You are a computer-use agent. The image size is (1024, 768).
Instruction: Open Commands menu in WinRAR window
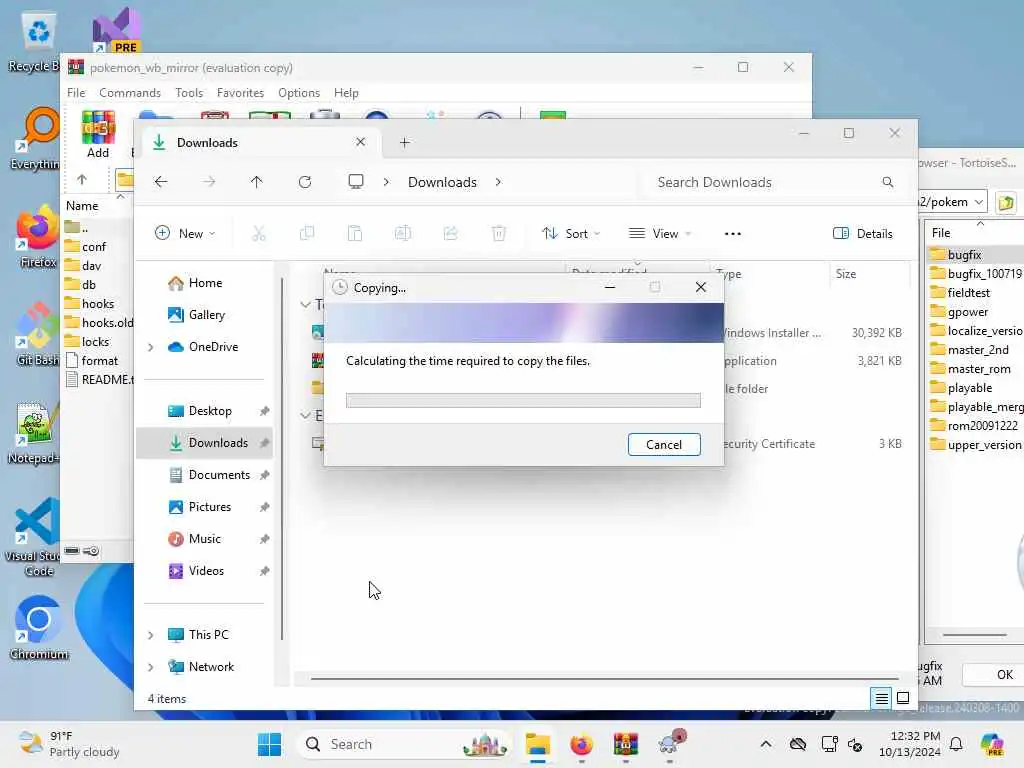[x=130, y=93]
